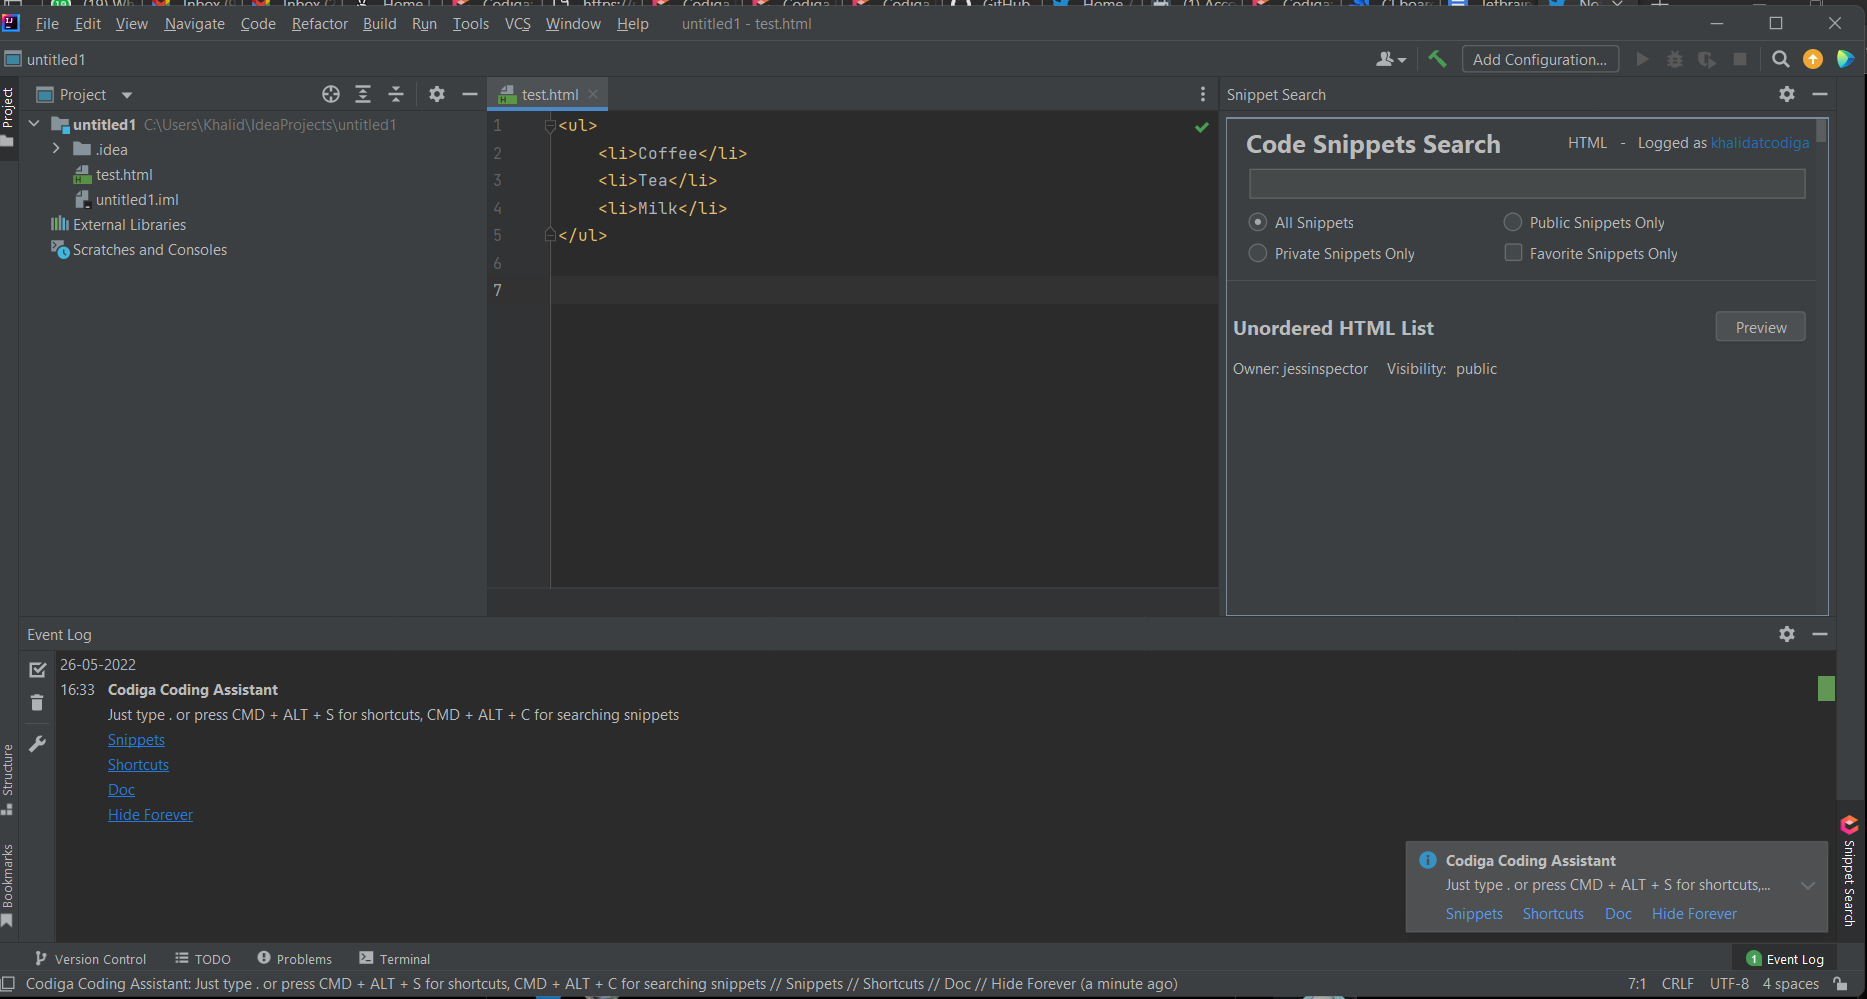Hide the Project panel with minus icon
This screenshot has width=1867, height=999.
469,94
